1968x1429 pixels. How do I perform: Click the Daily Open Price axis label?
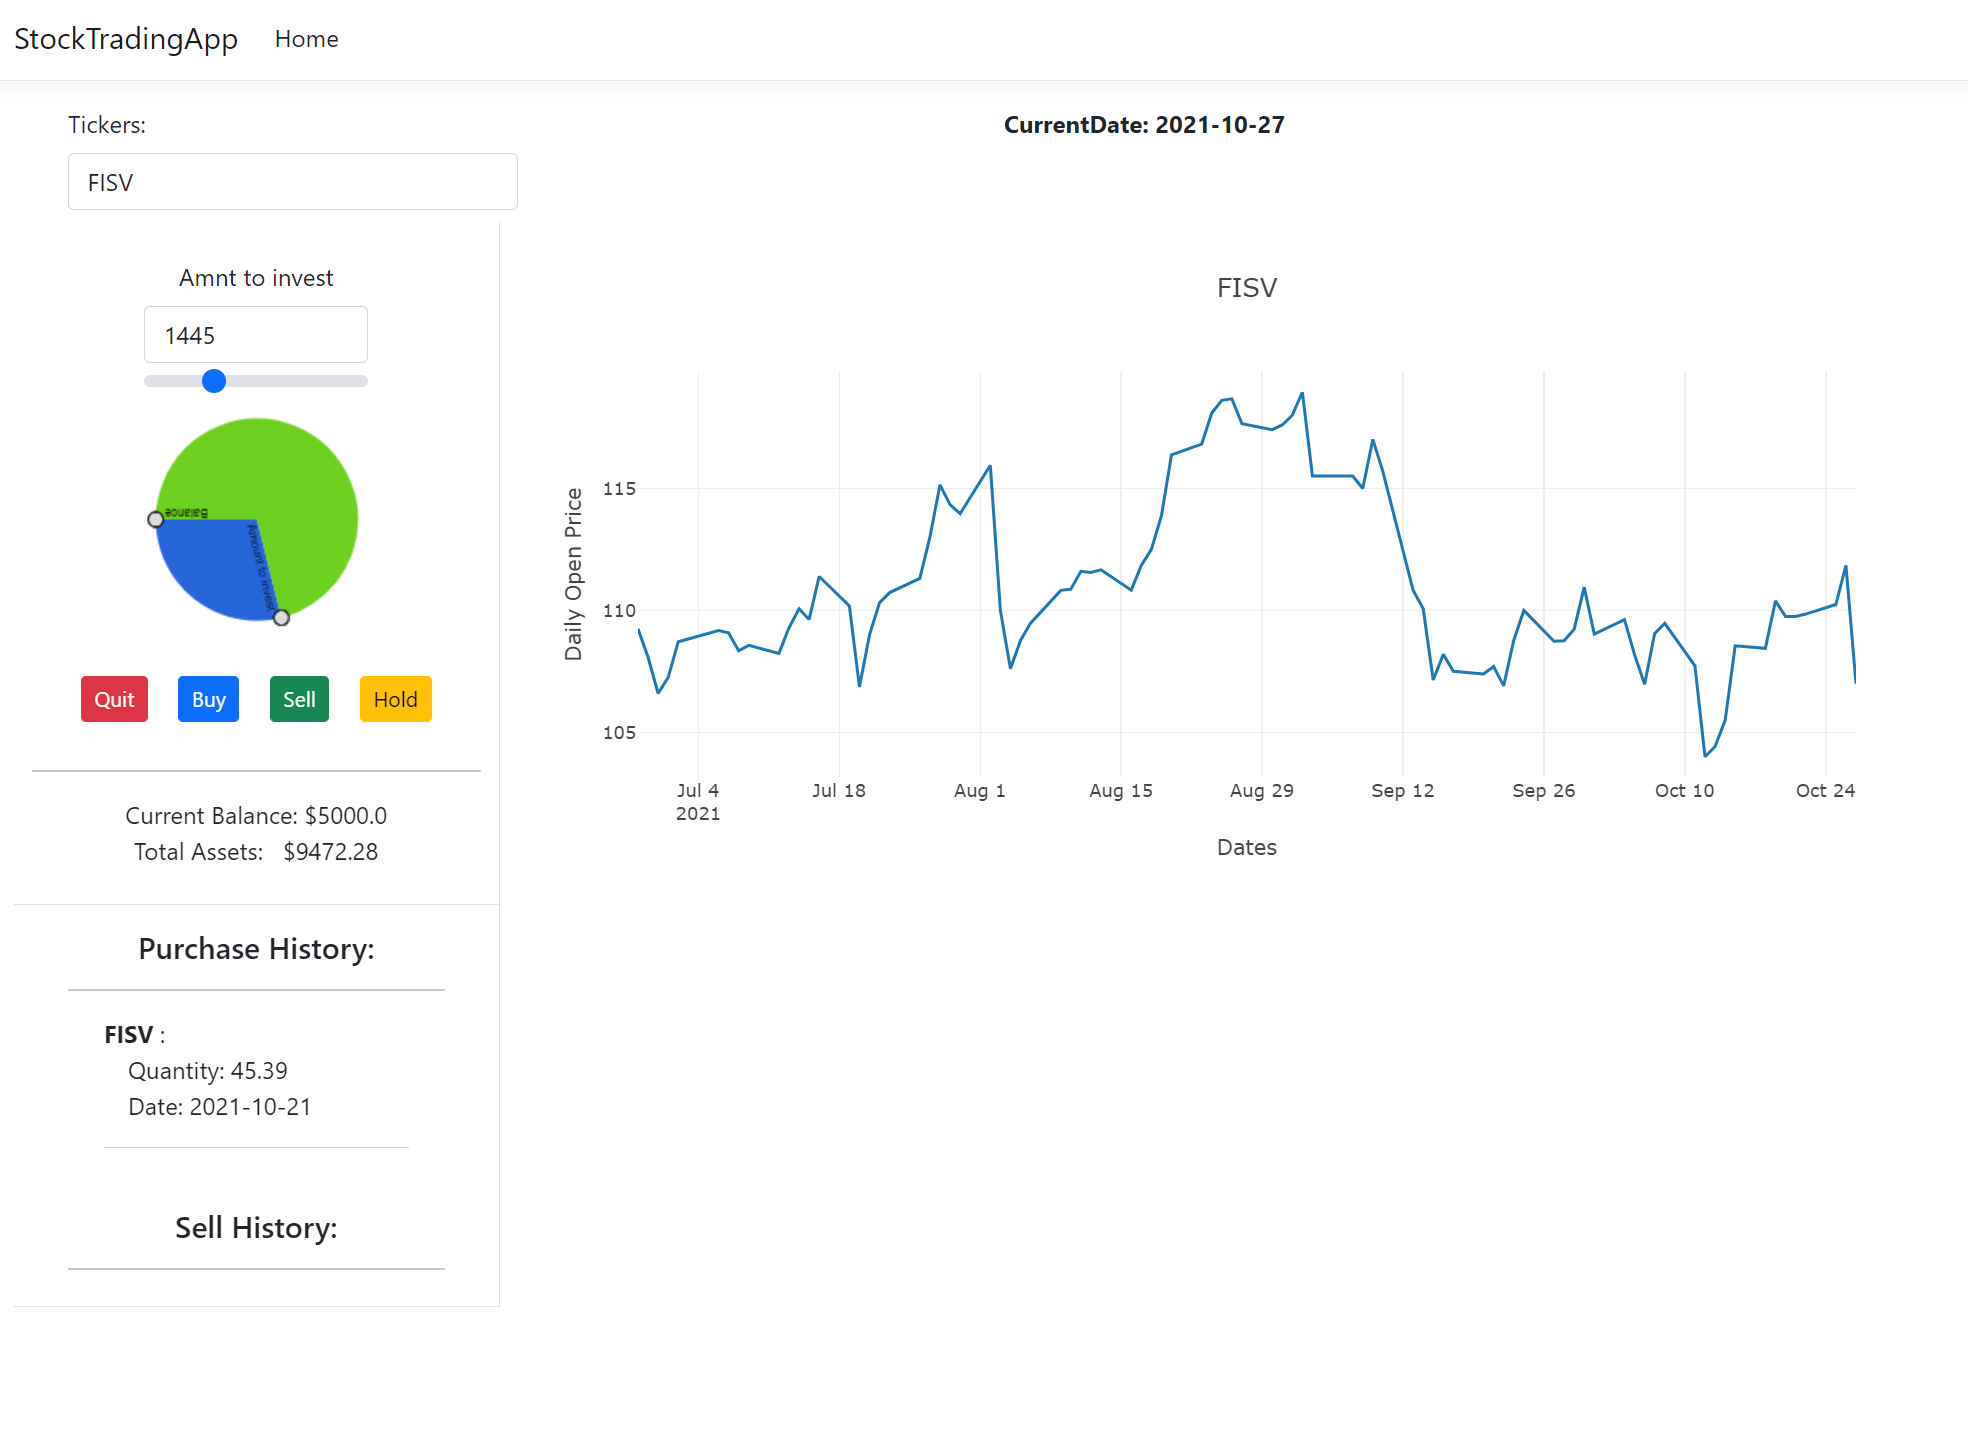point(574,574)
